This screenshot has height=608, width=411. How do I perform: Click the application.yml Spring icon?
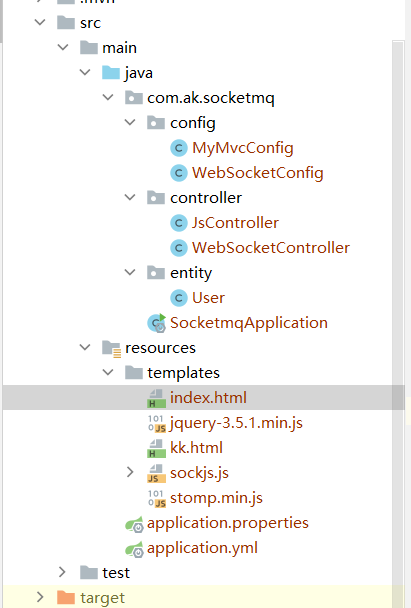point(134,549)
